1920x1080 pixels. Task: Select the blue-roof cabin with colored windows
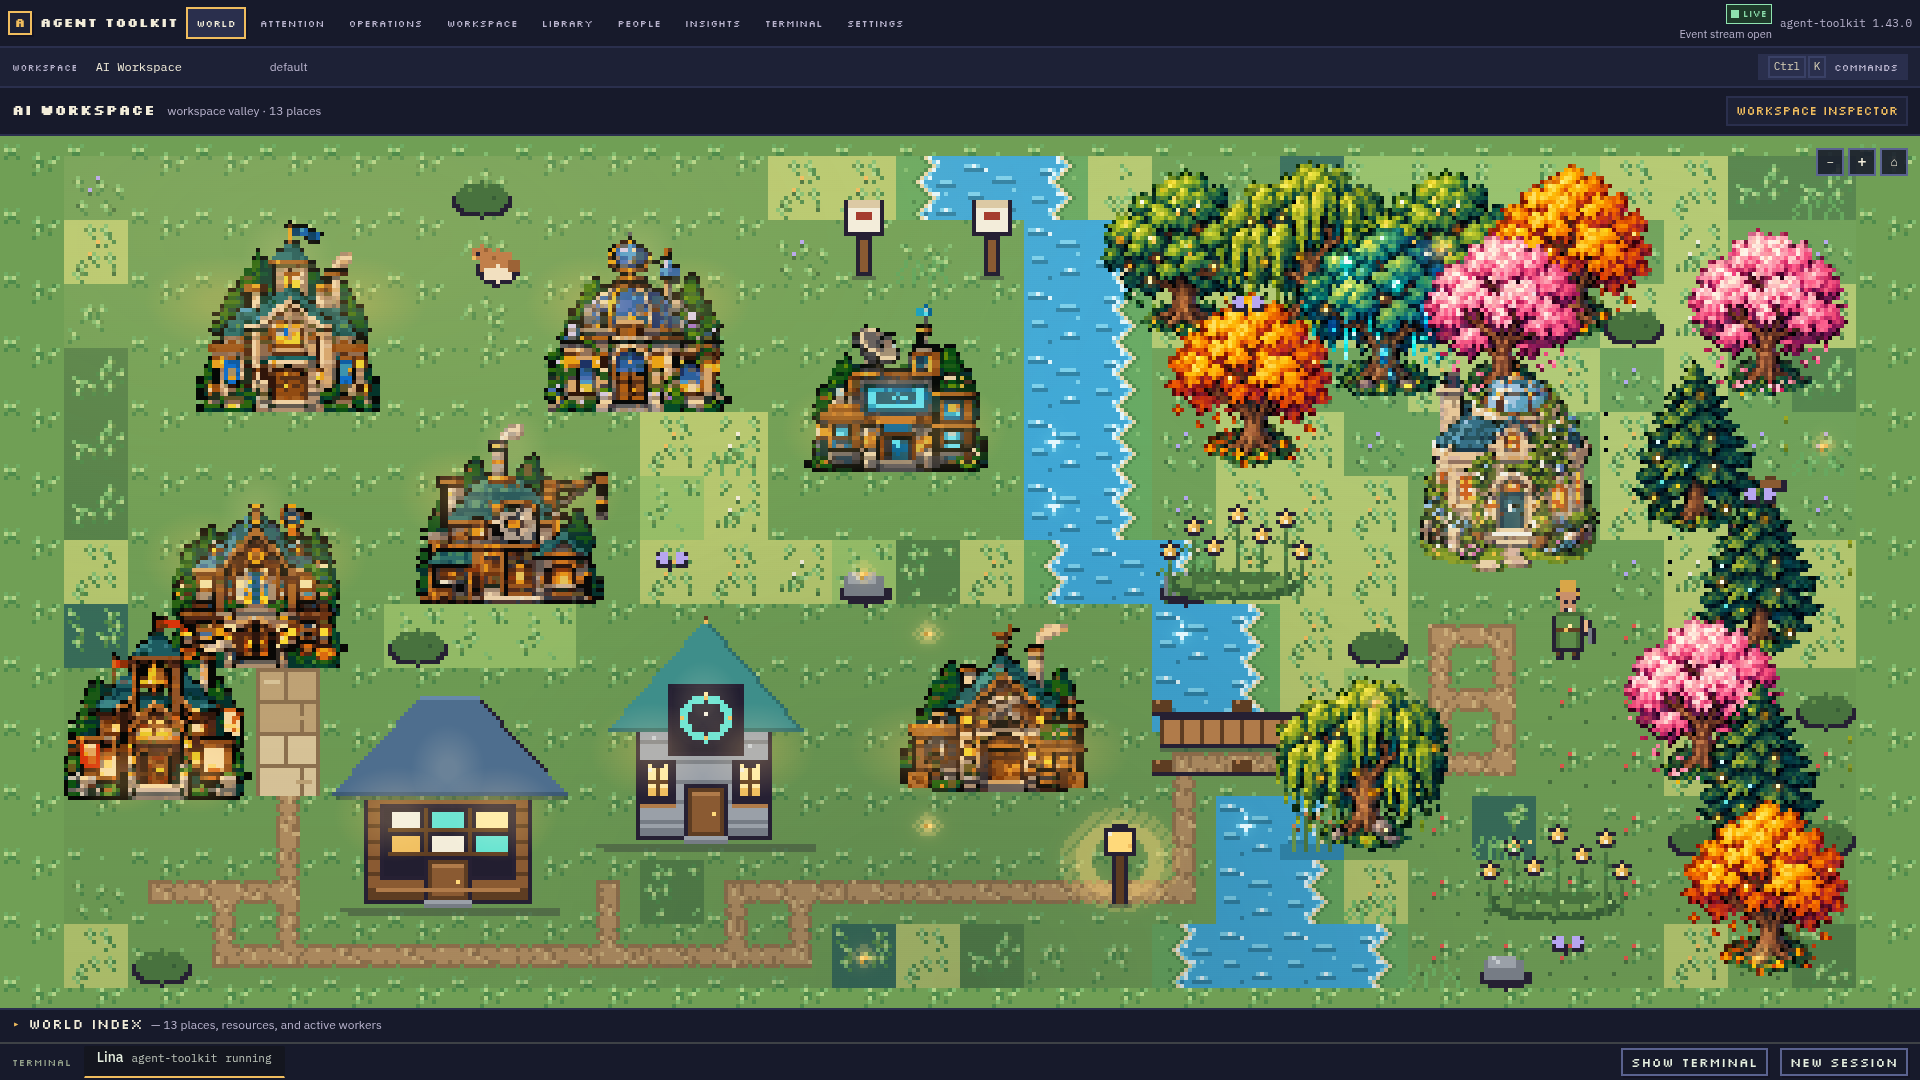tap(449, 803)
